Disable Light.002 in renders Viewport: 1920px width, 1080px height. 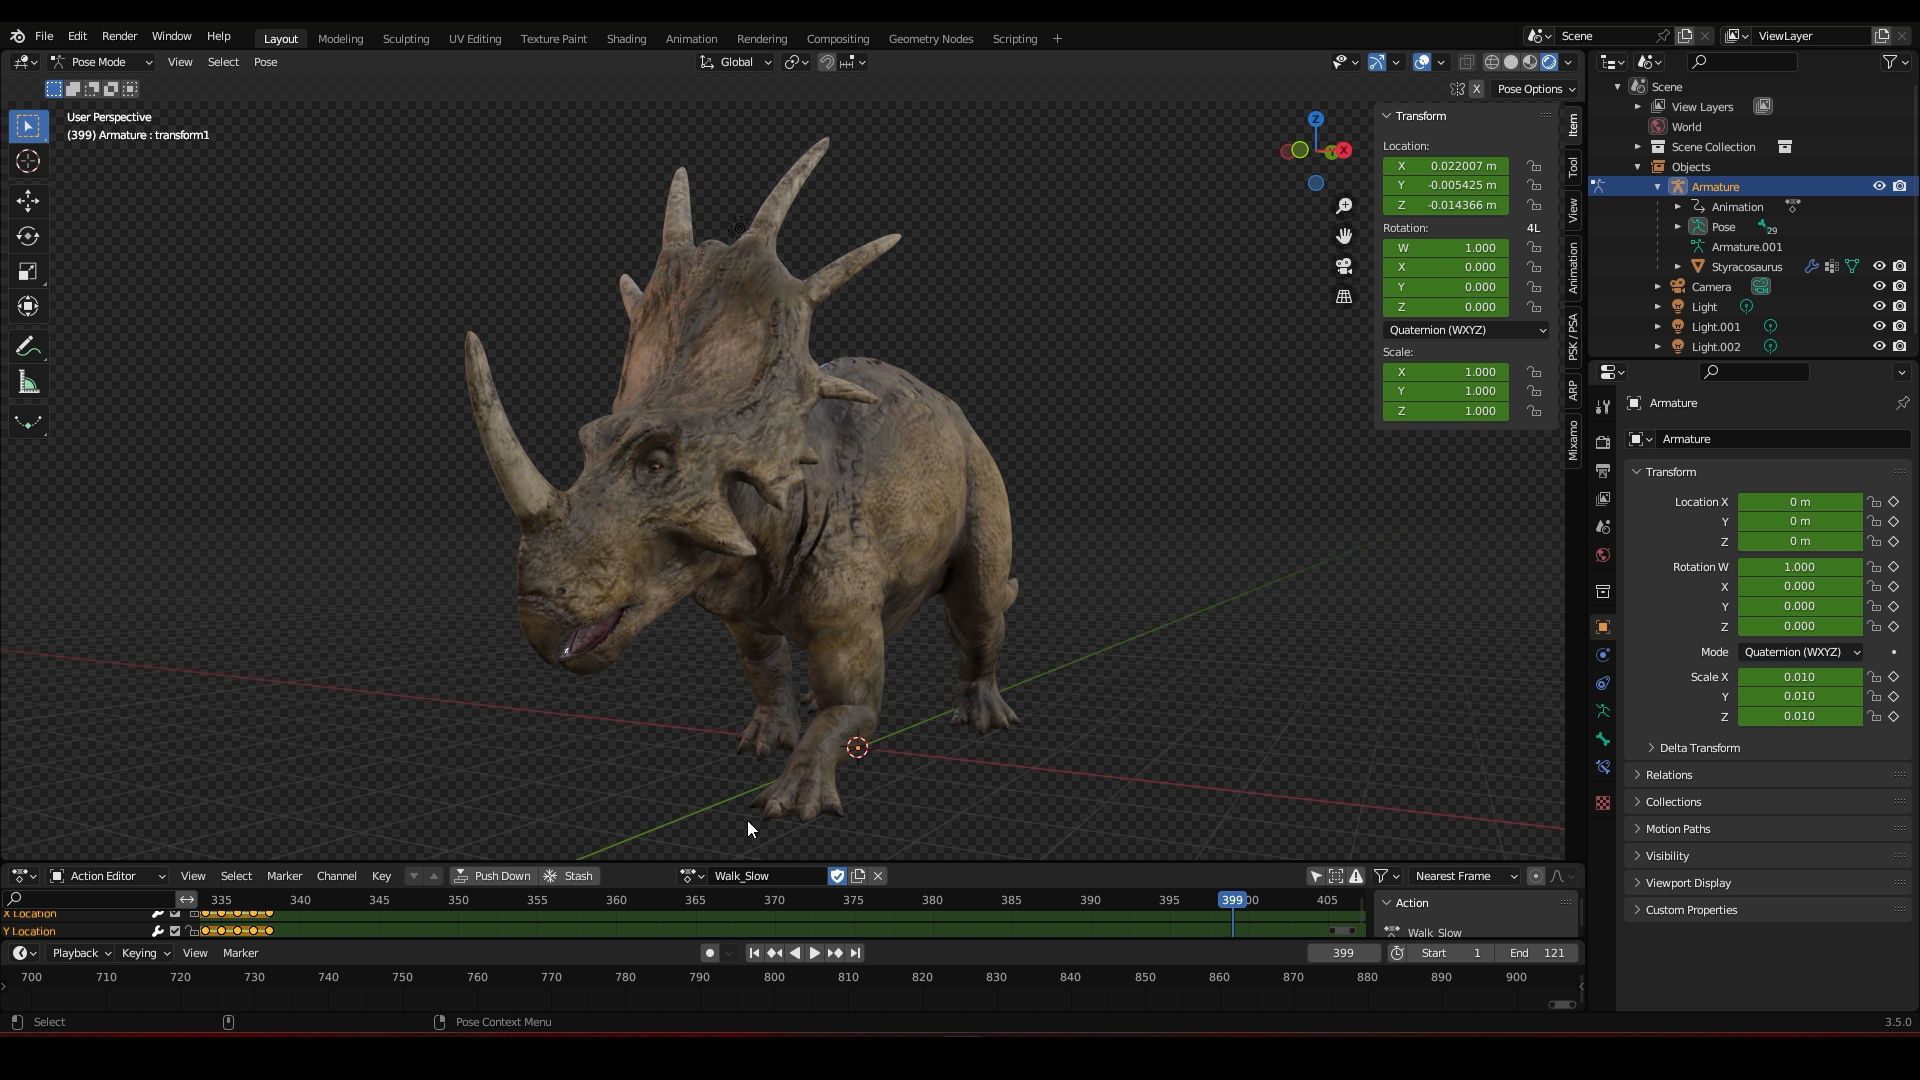(x=1900, y=347)
